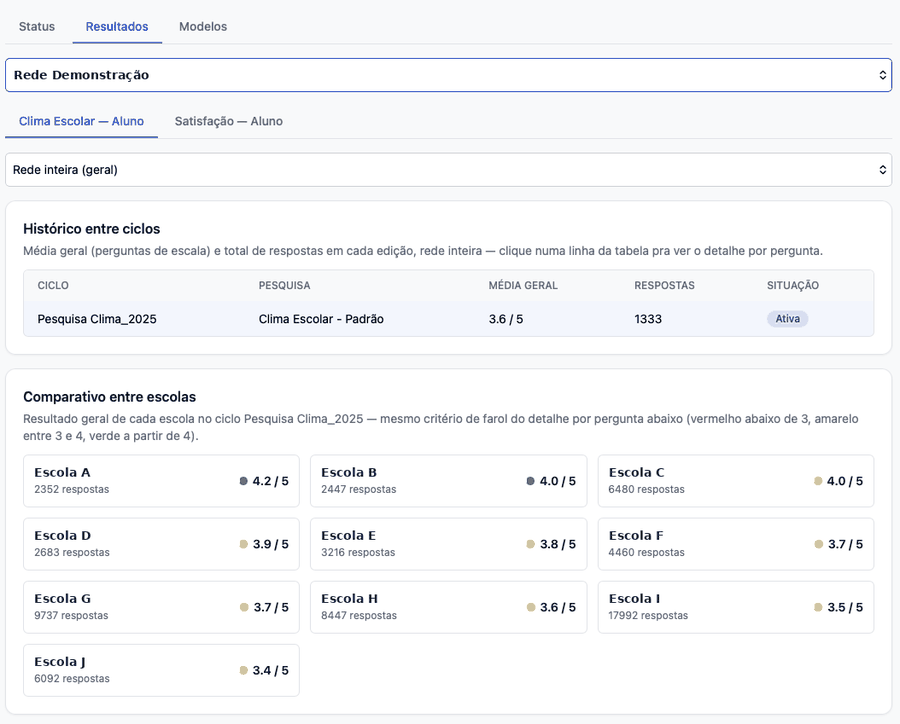Viewport: 900px width, 724px height.
Task: Click the Histórico entre ciclos heading
Action: pos(92,229)
